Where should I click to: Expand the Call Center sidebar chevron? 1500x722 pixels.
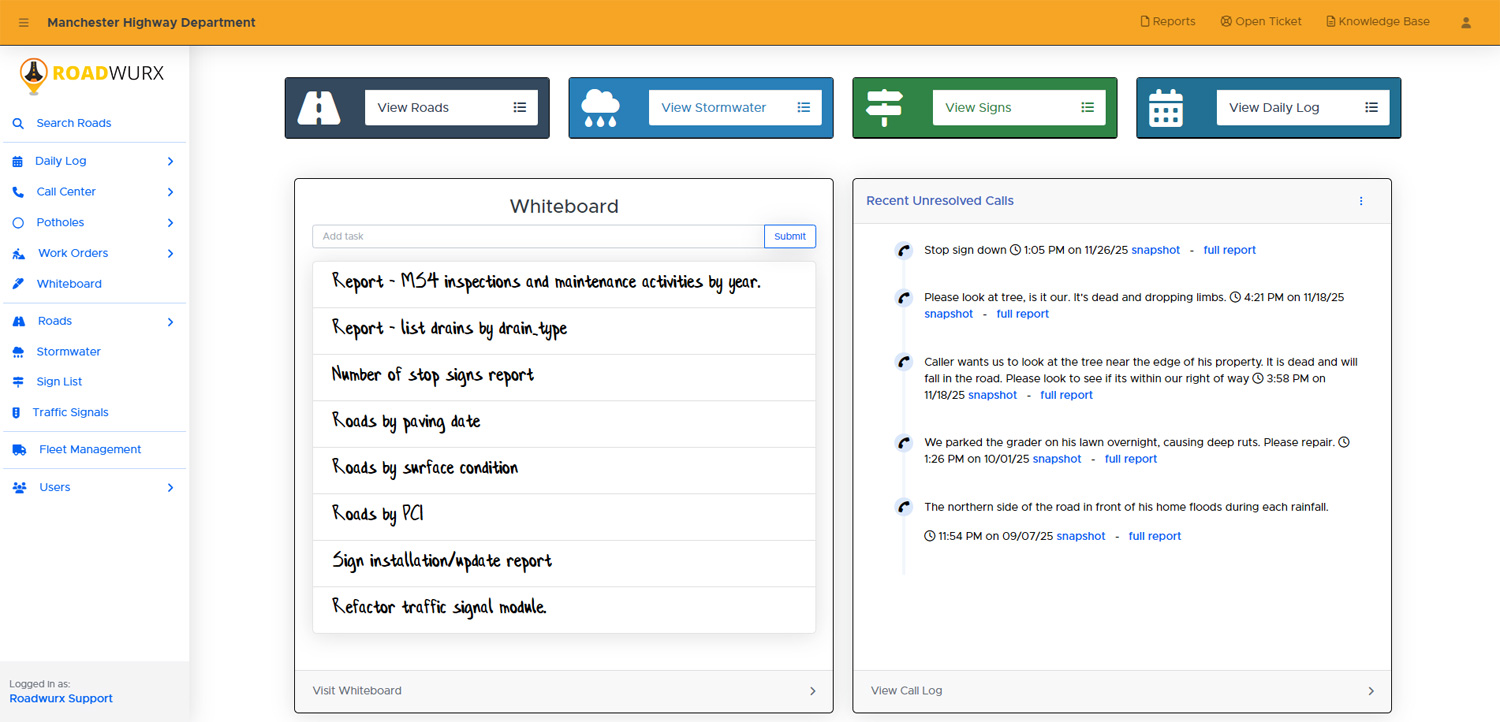[170, 192]
